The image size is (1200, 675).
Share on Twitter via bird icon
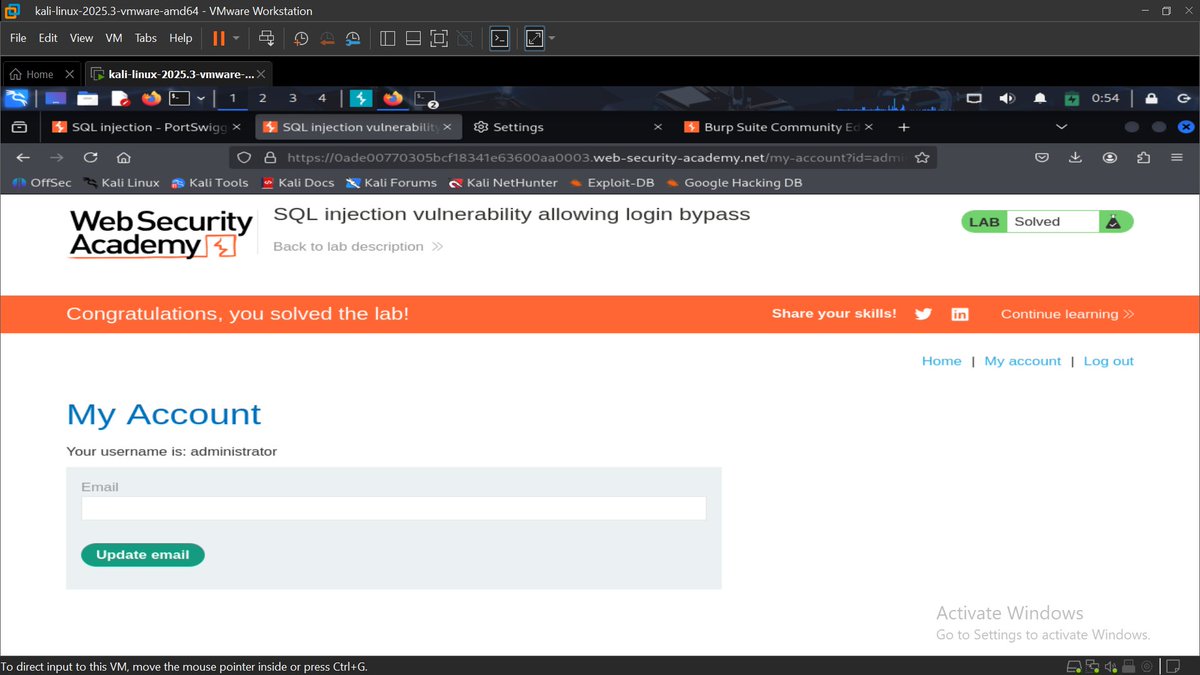(x=923, y=314)
